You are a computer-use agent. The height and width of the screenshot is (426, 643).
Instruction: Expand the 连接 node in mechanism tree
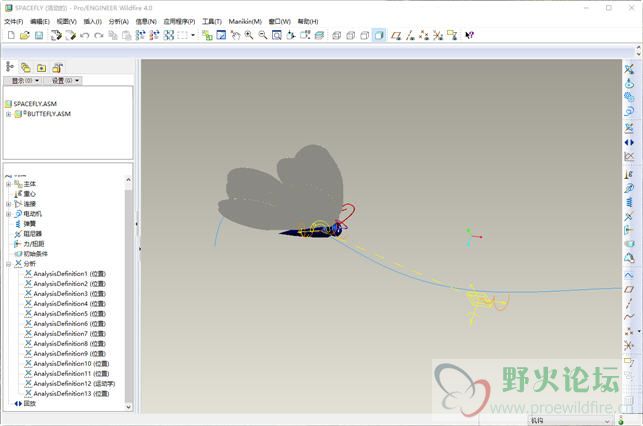pos(8,204)
